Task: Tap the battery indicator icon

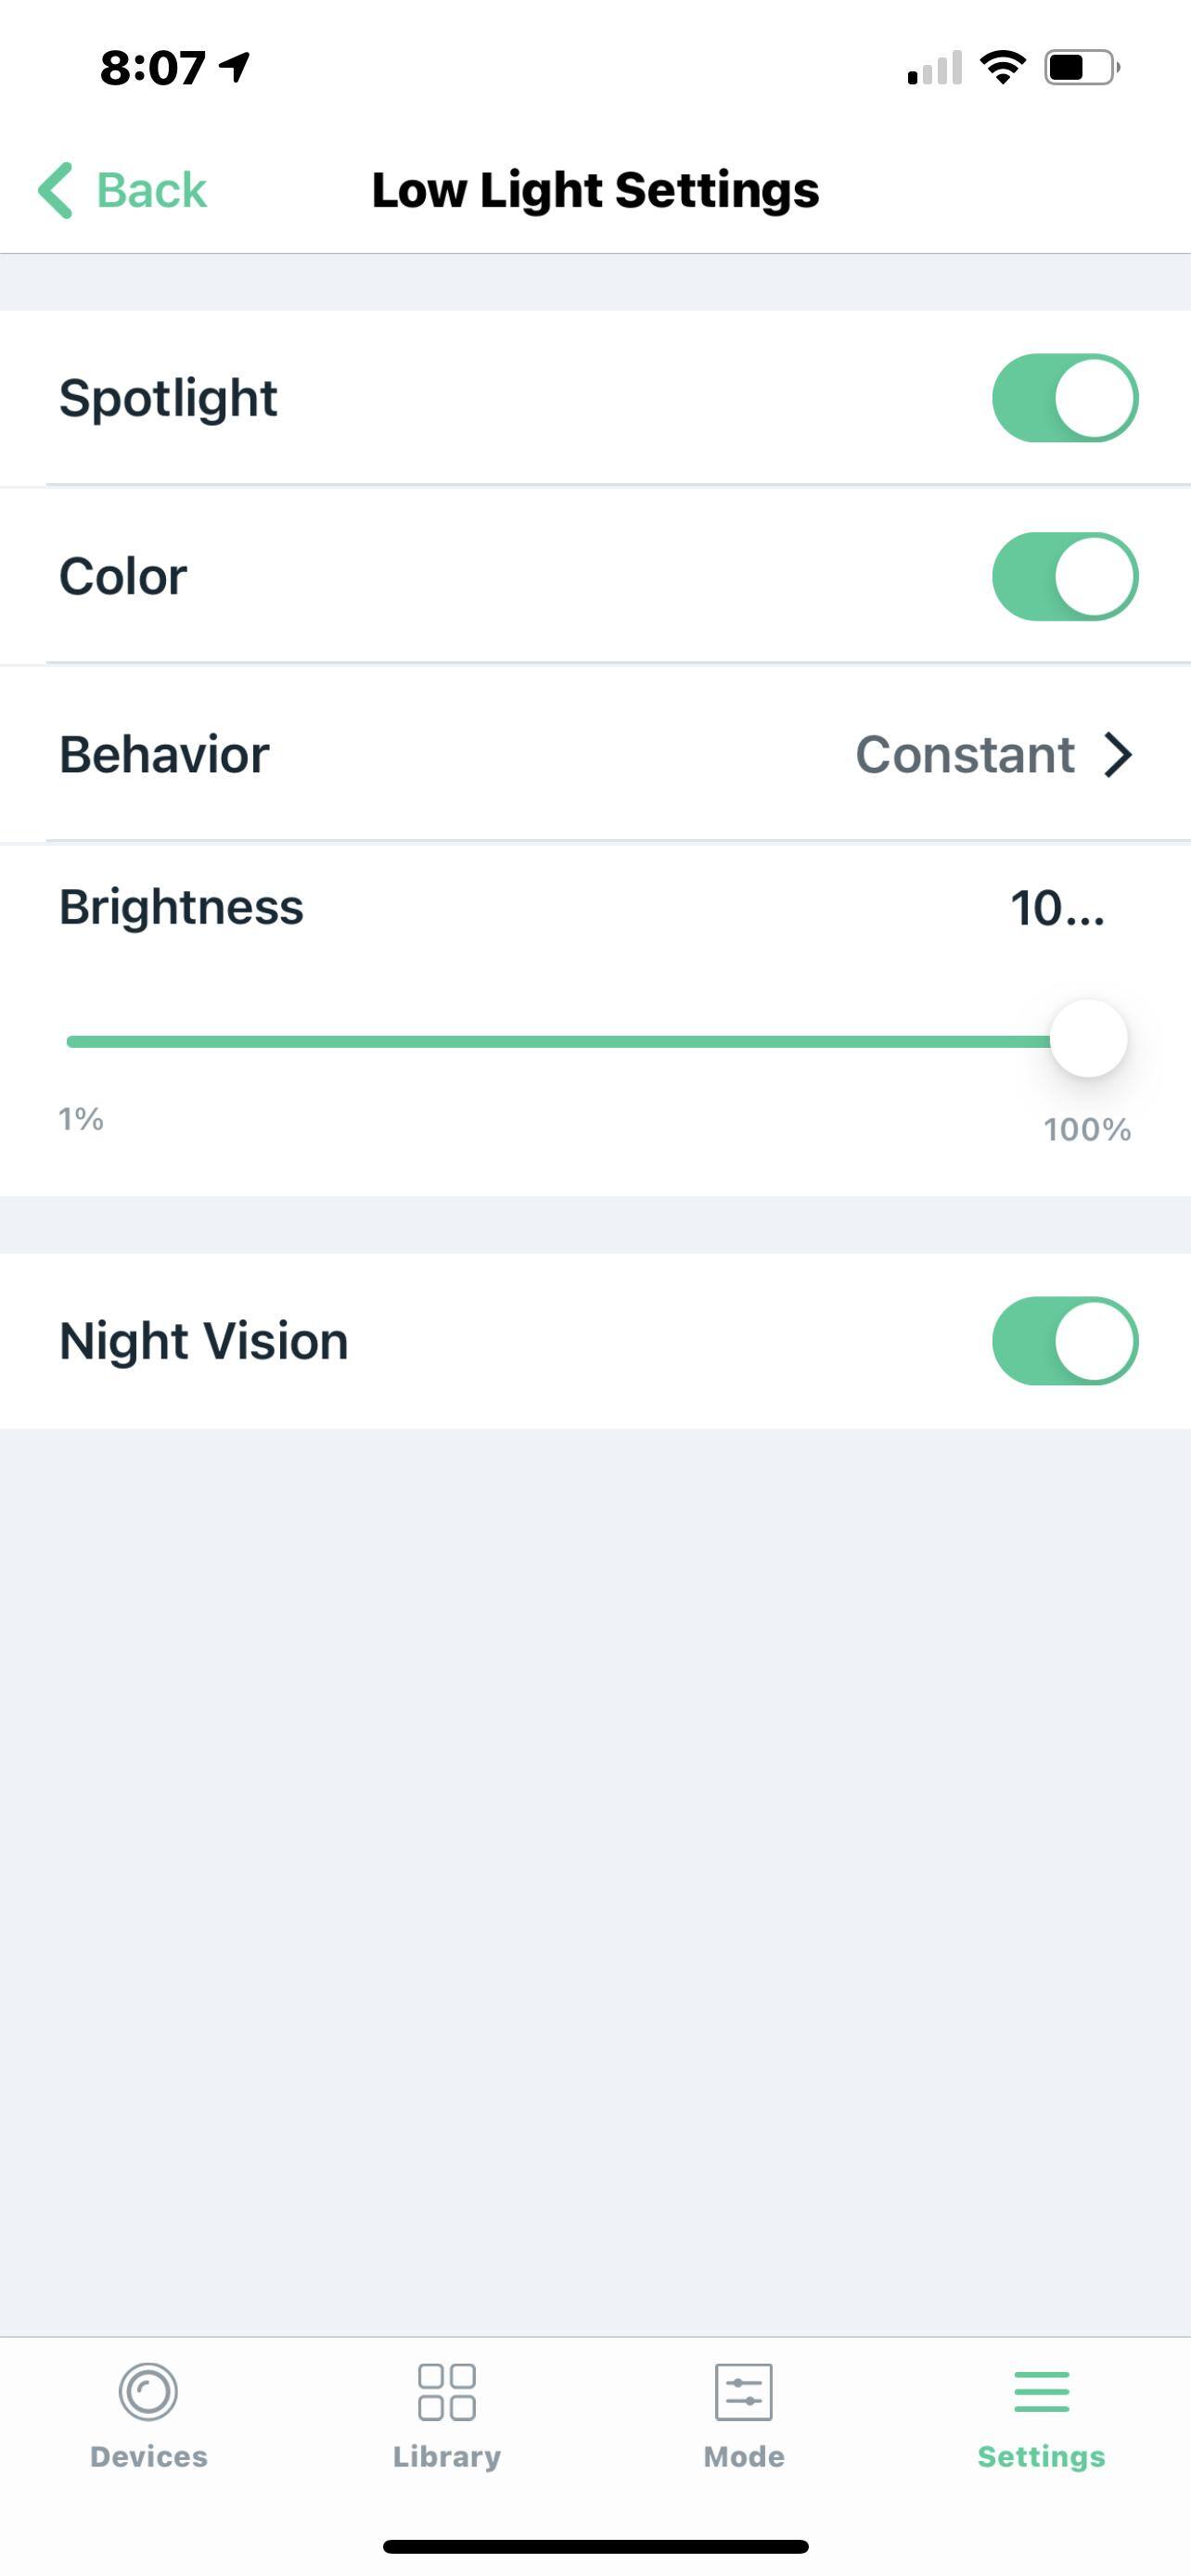Action: tap(1080, 68)
